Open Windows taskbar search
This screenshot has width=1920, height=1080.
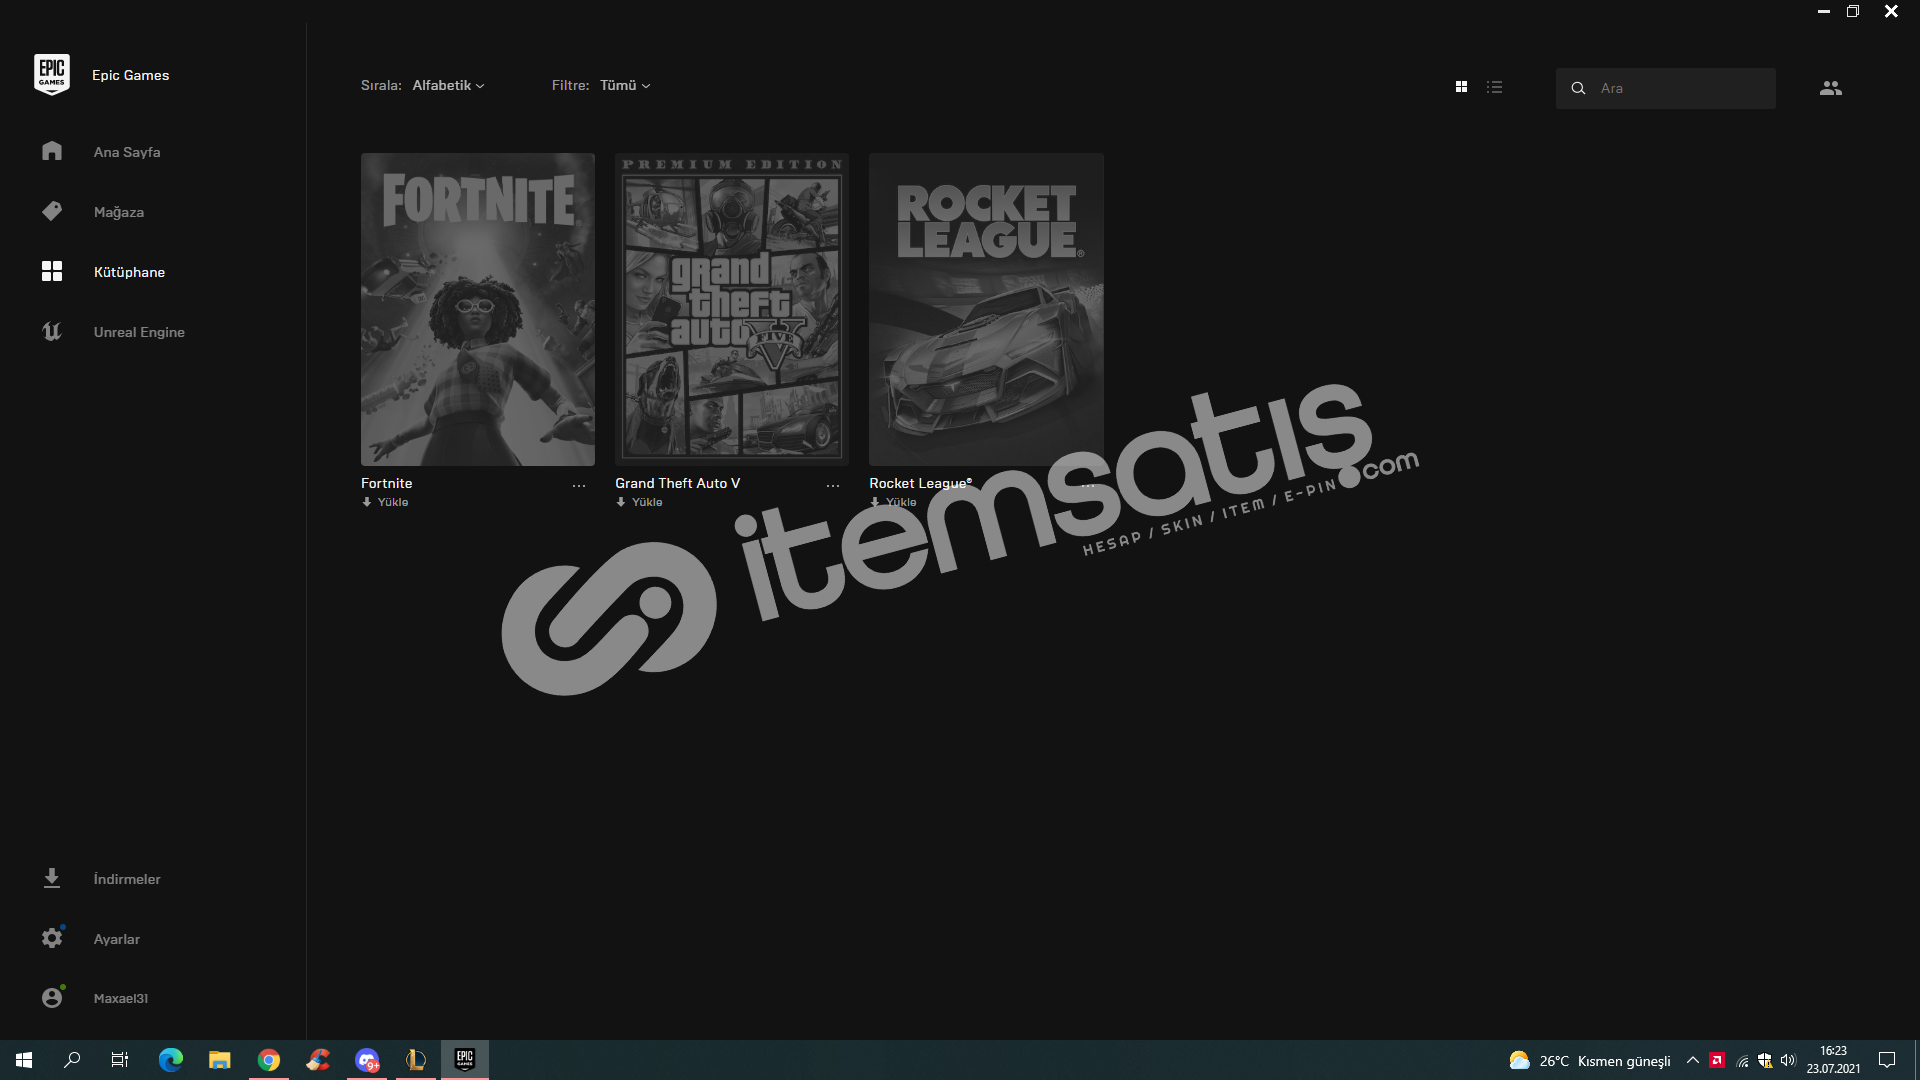click(72, 1060)
